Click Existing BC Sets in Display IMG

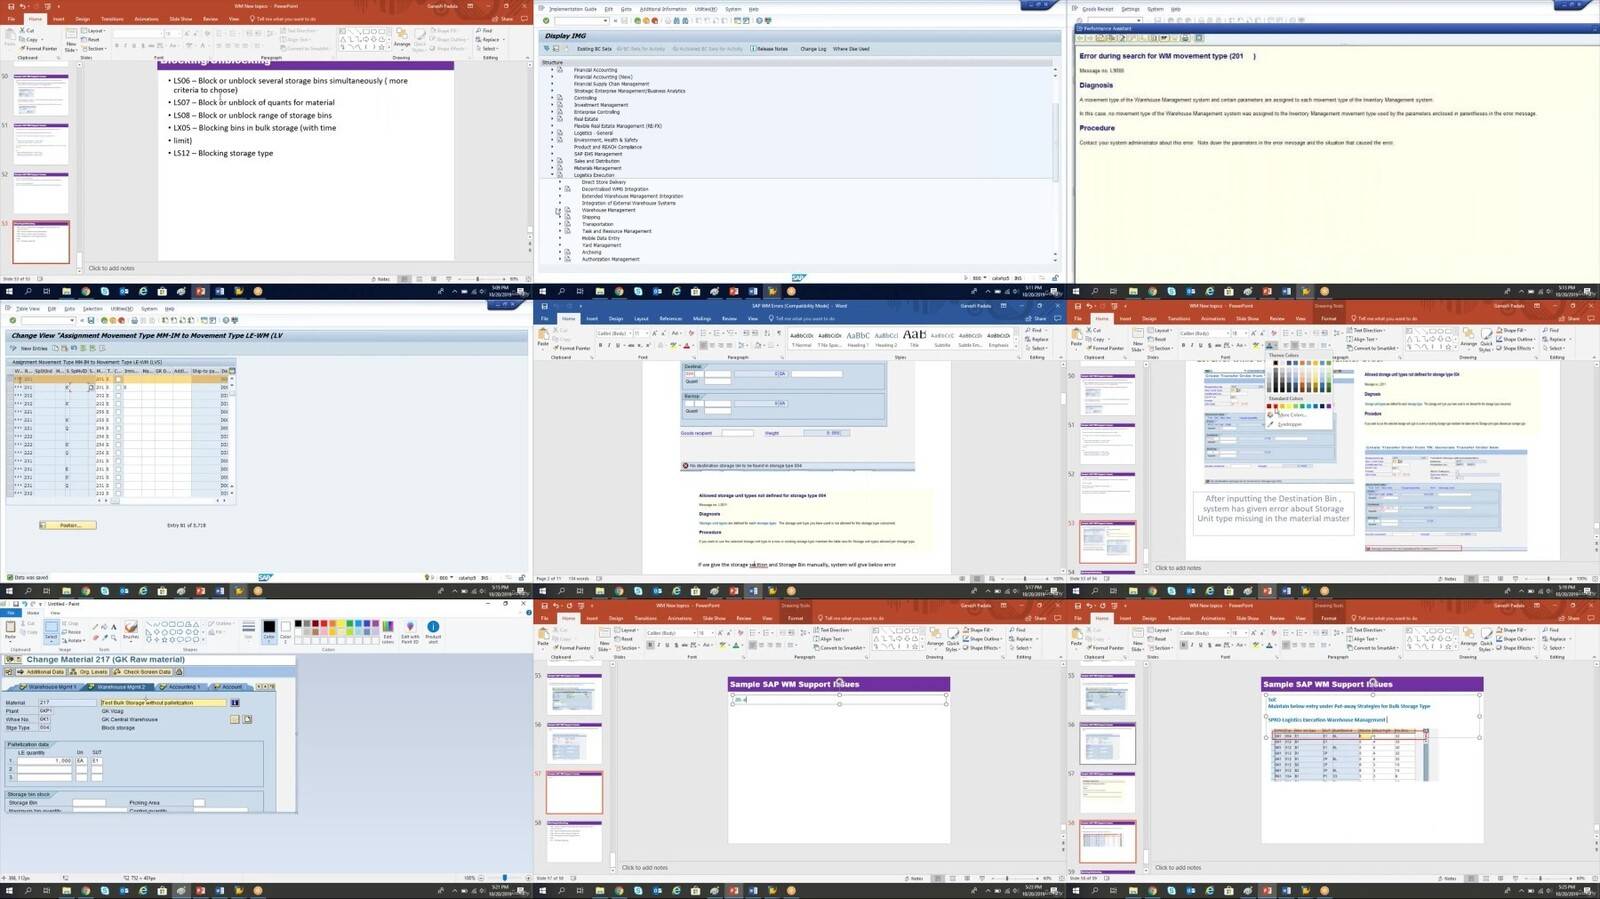[594, 49]
